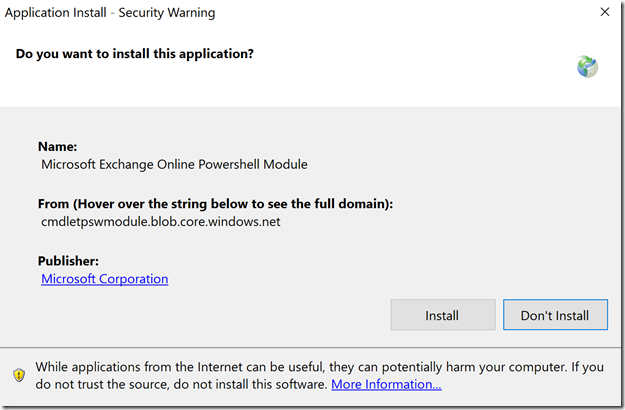The image size is (625, 410).
Task: Click the yellow security shield warning icon
Action: coord(18,375)
